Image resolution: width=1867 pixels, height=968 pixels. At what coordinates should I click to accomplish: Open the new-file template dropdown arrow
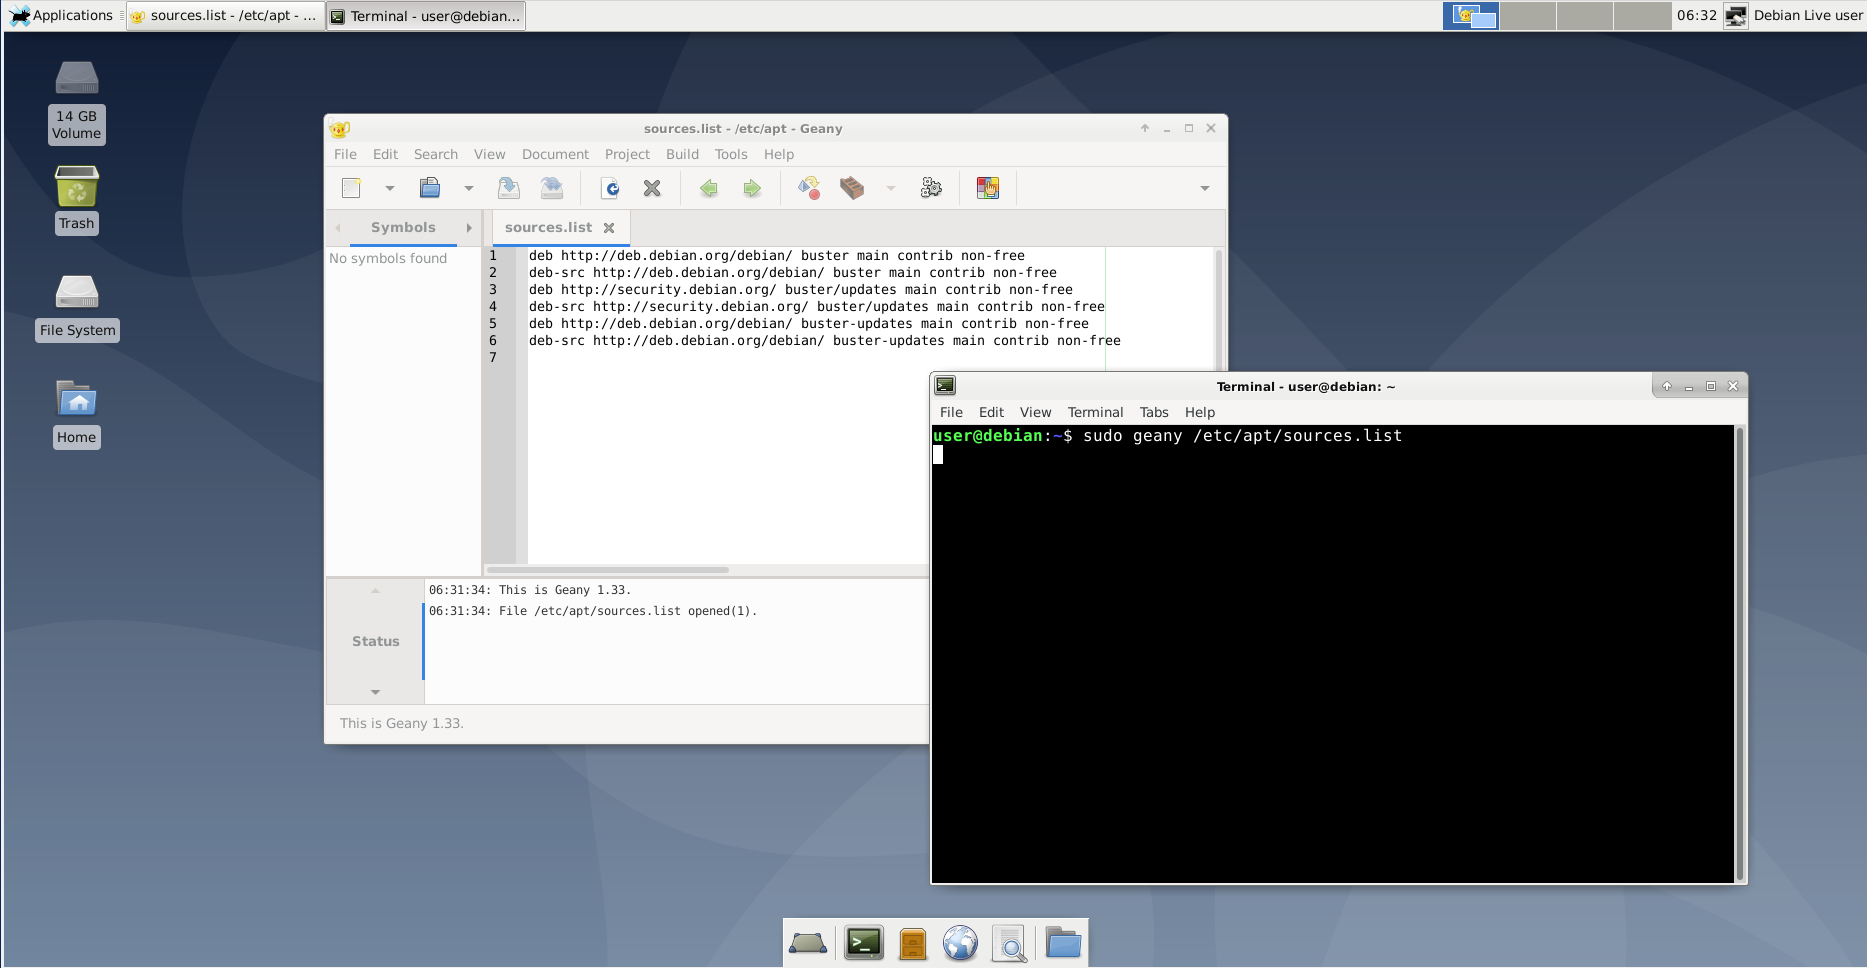[390, 188]
